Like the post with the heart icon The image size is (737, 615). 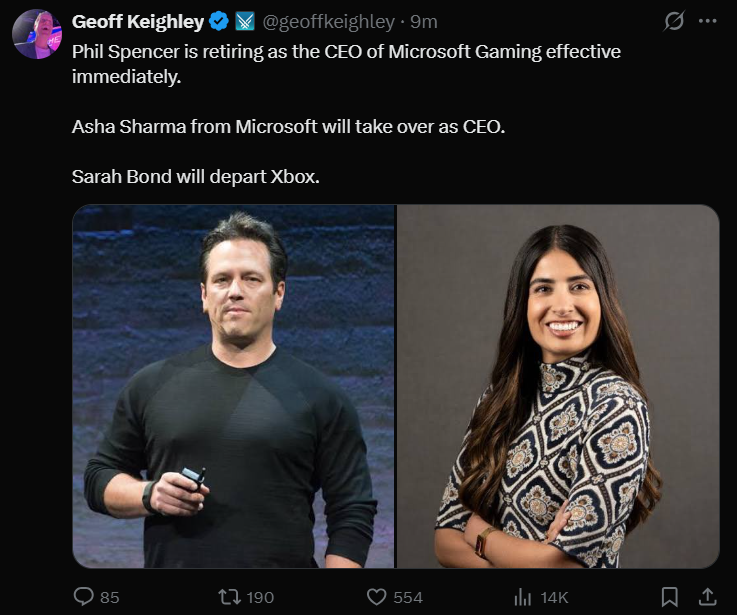(376, 597)
